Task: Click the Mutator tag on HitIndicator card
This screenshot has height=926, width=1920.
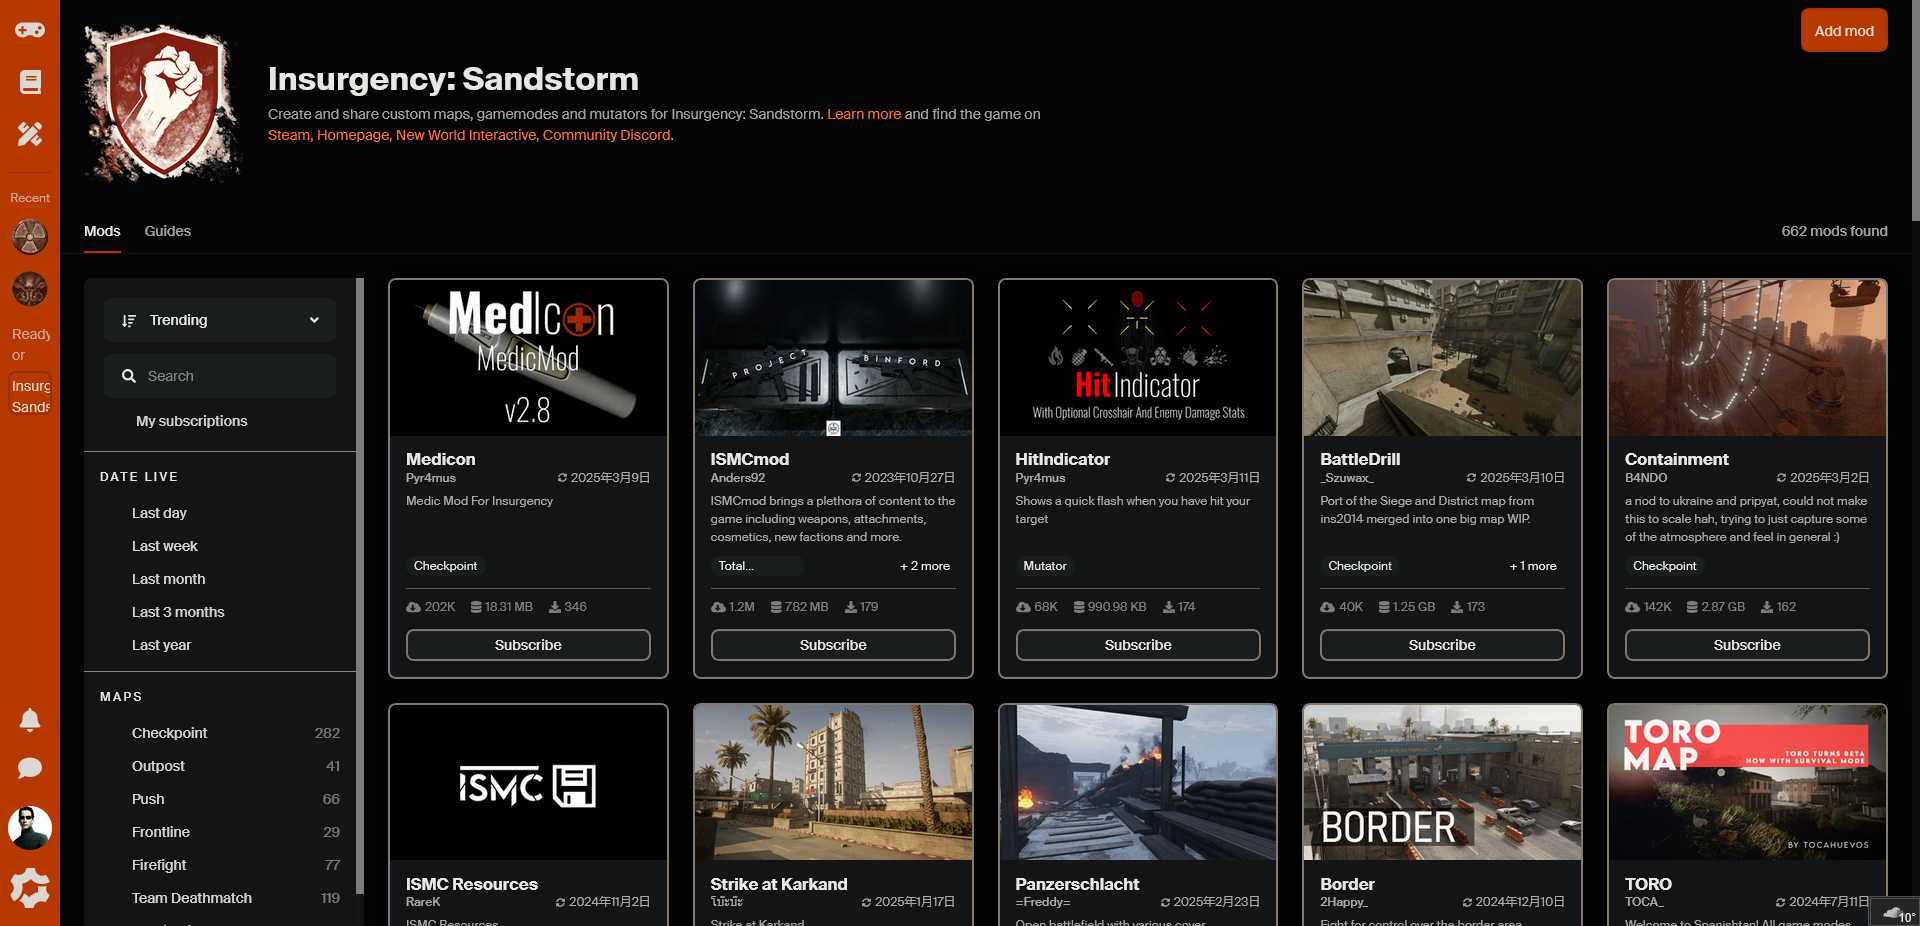Action: (x=1045, y=566)
